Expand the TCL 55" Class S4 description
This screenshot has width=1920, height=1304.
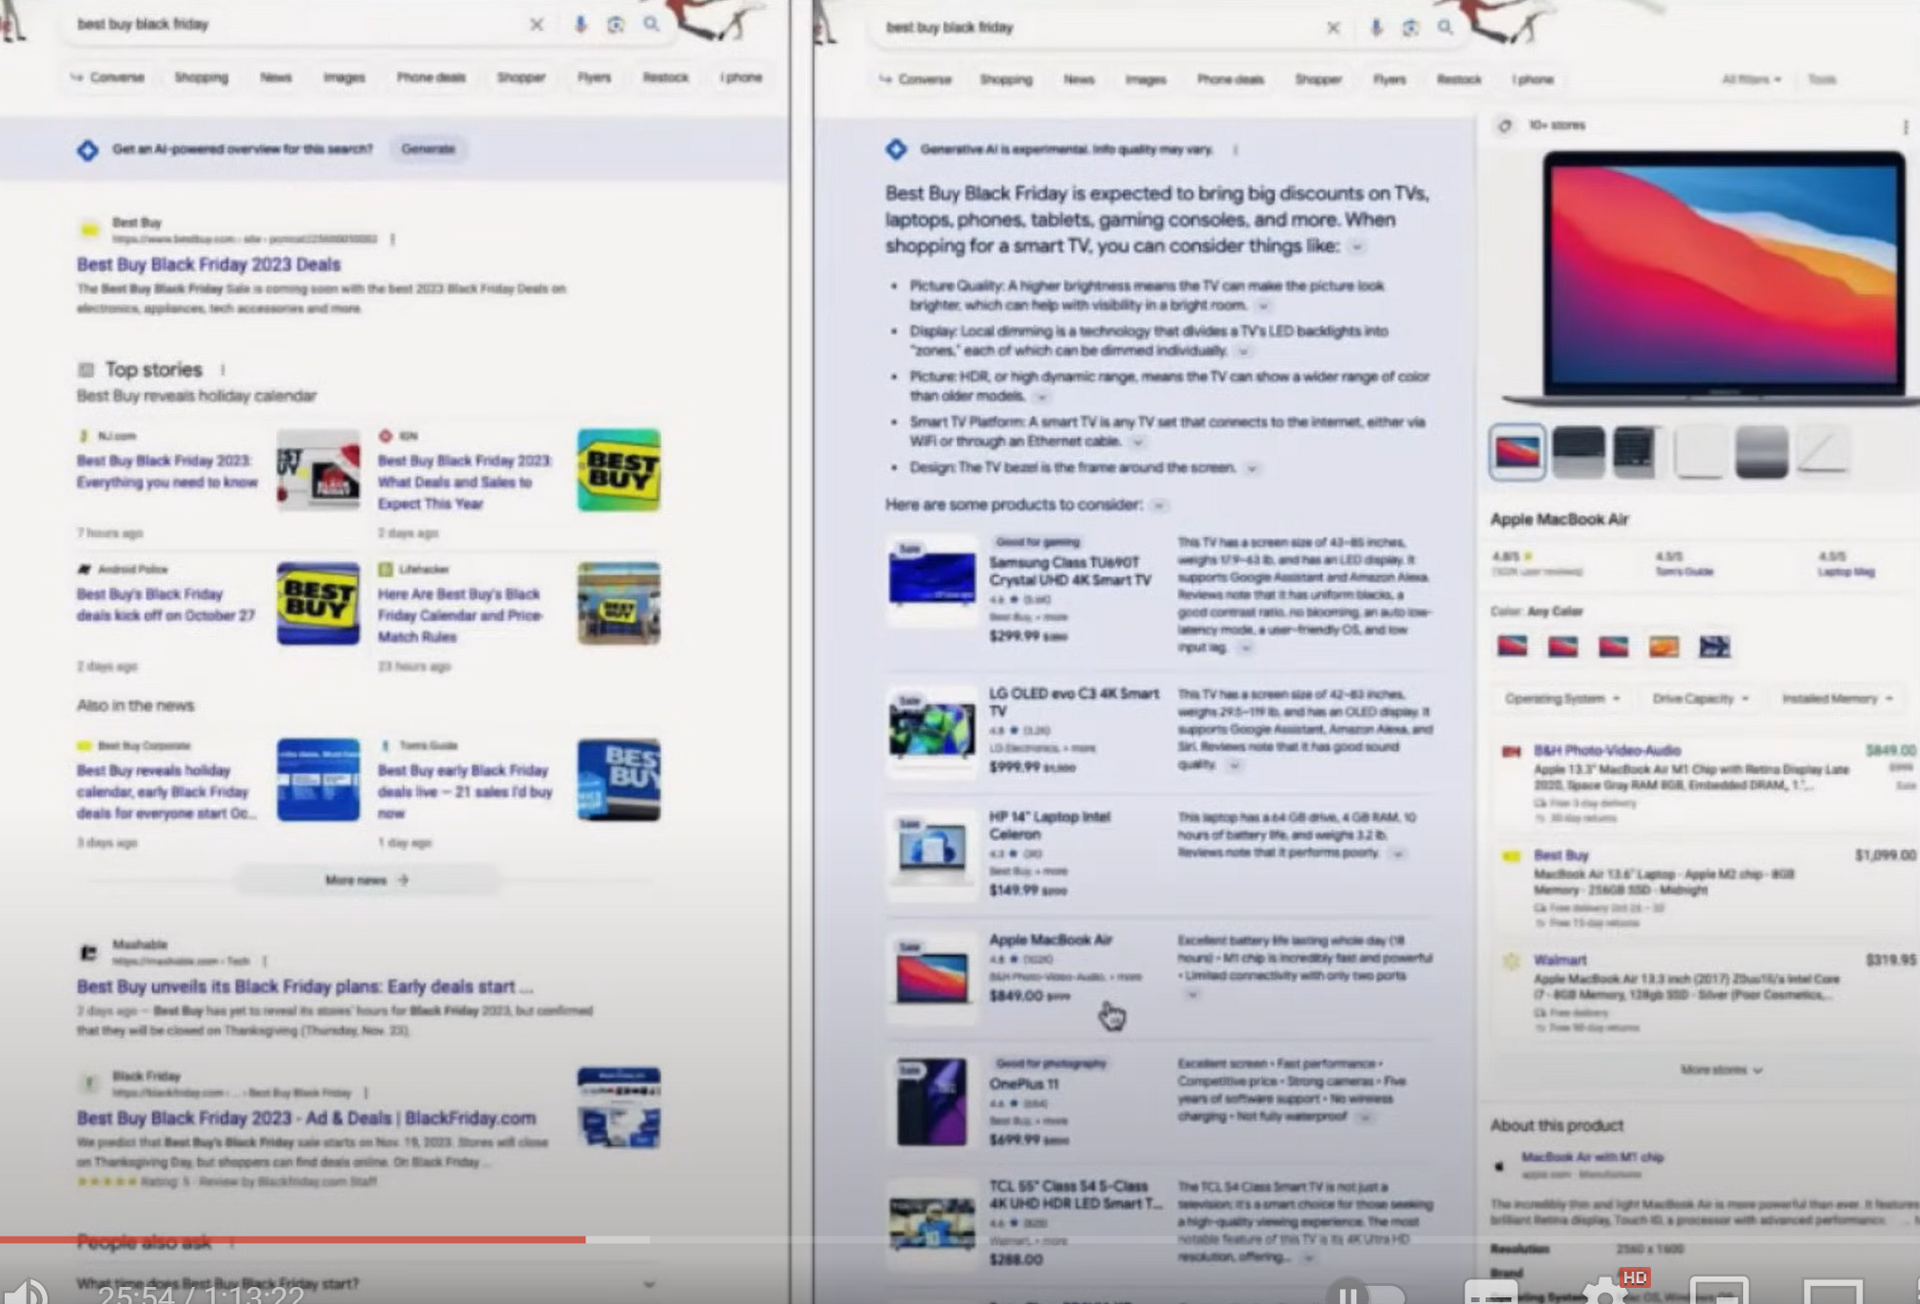point(1308,1258)
